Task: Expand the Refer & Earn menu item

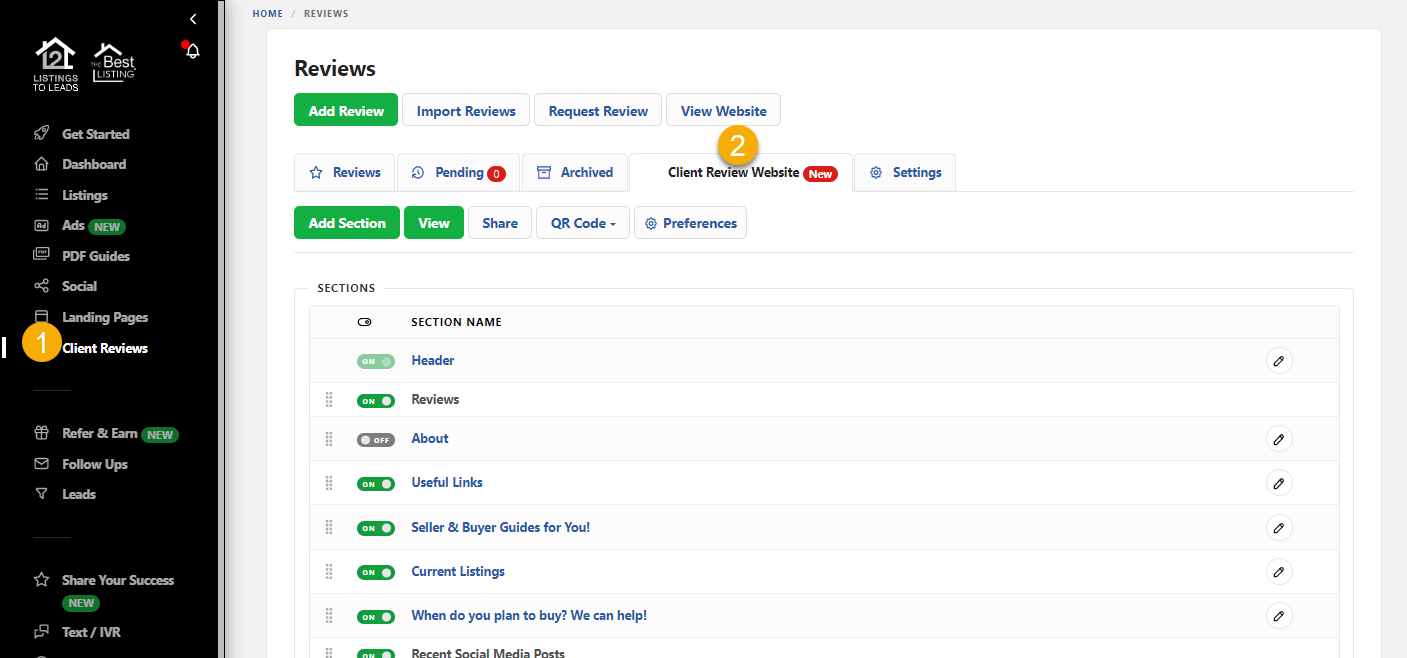Action: [99, 433]
